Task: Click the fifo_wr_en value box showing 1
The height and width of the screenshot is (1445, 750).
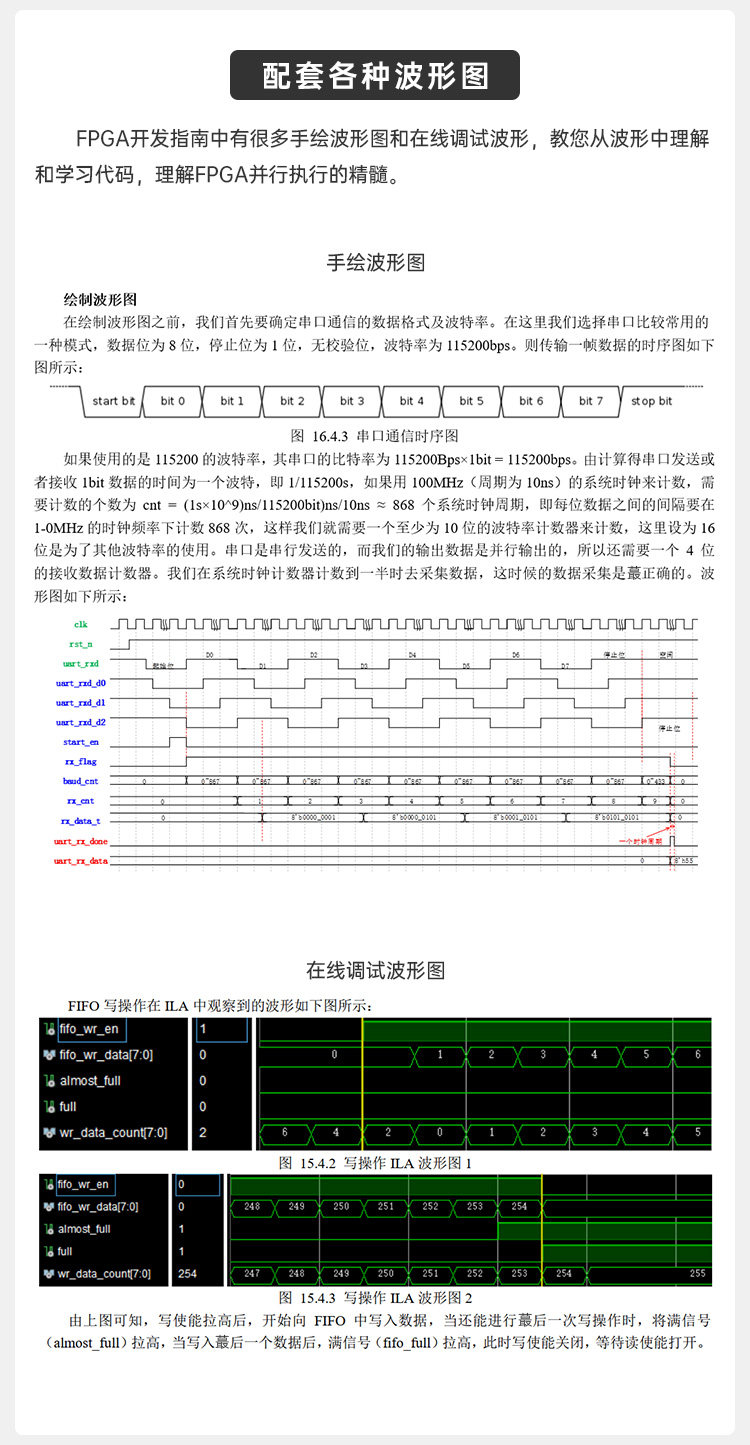Action: (221, 1028)
